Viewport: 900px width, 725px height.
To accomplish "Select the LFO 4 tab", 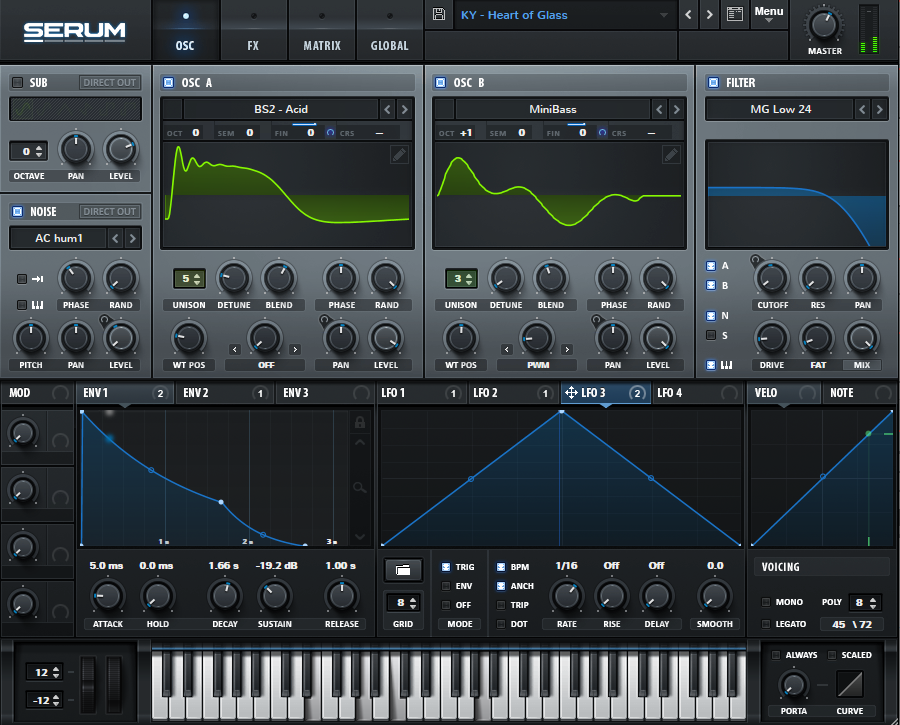I will tap(697, 393).
